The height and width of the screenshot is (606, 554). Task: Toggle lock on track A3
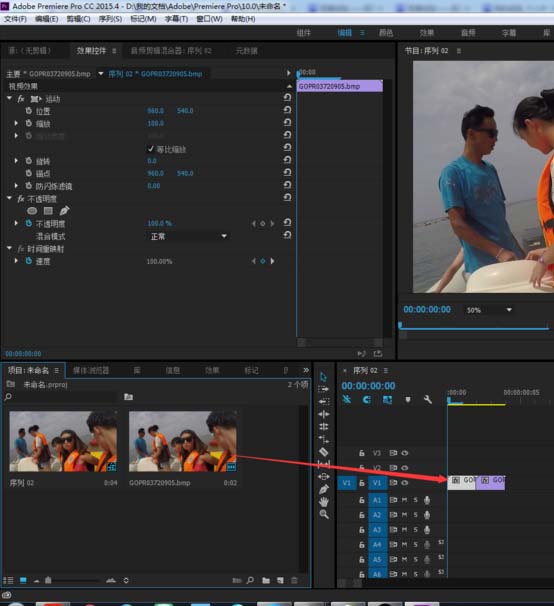(361, 529)
